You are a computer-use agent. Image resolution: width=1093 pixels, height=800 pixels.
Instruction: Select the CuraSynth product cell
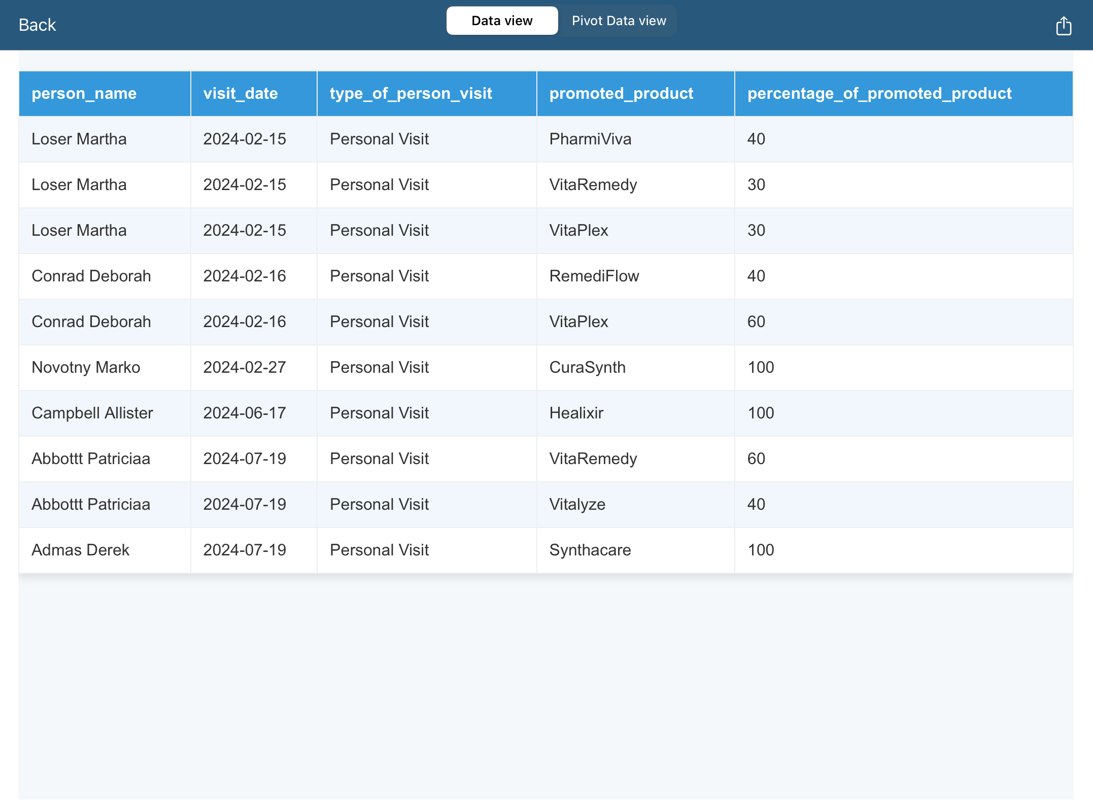587,367
